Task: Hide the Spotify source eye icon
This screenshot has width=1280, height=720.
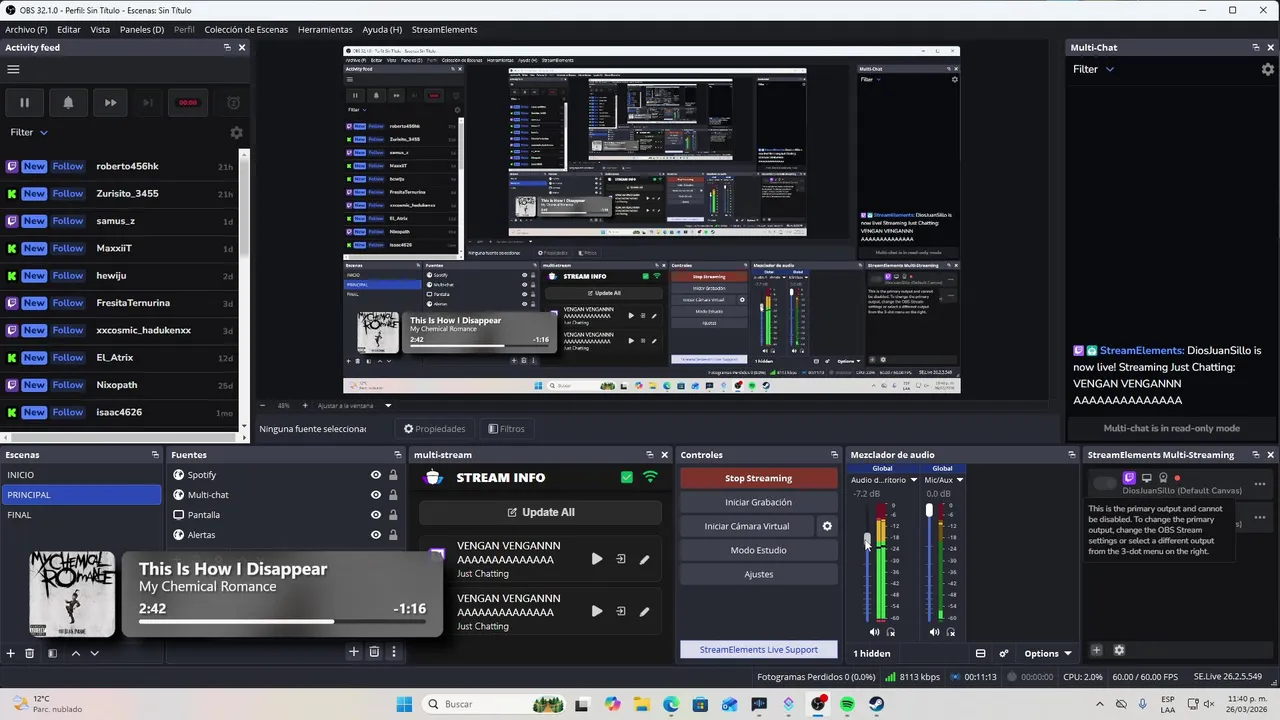Action: click(x=376, y=475)
